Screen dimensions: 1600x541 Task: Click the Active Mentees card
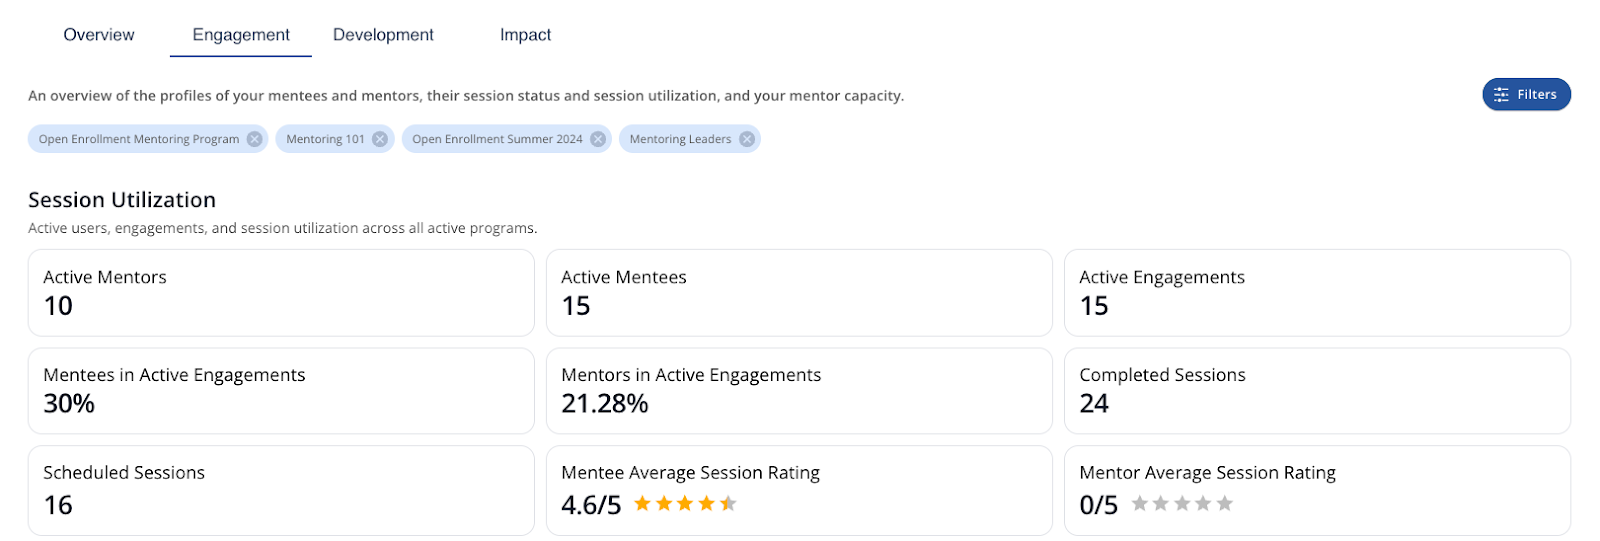(x=799, y=292)
